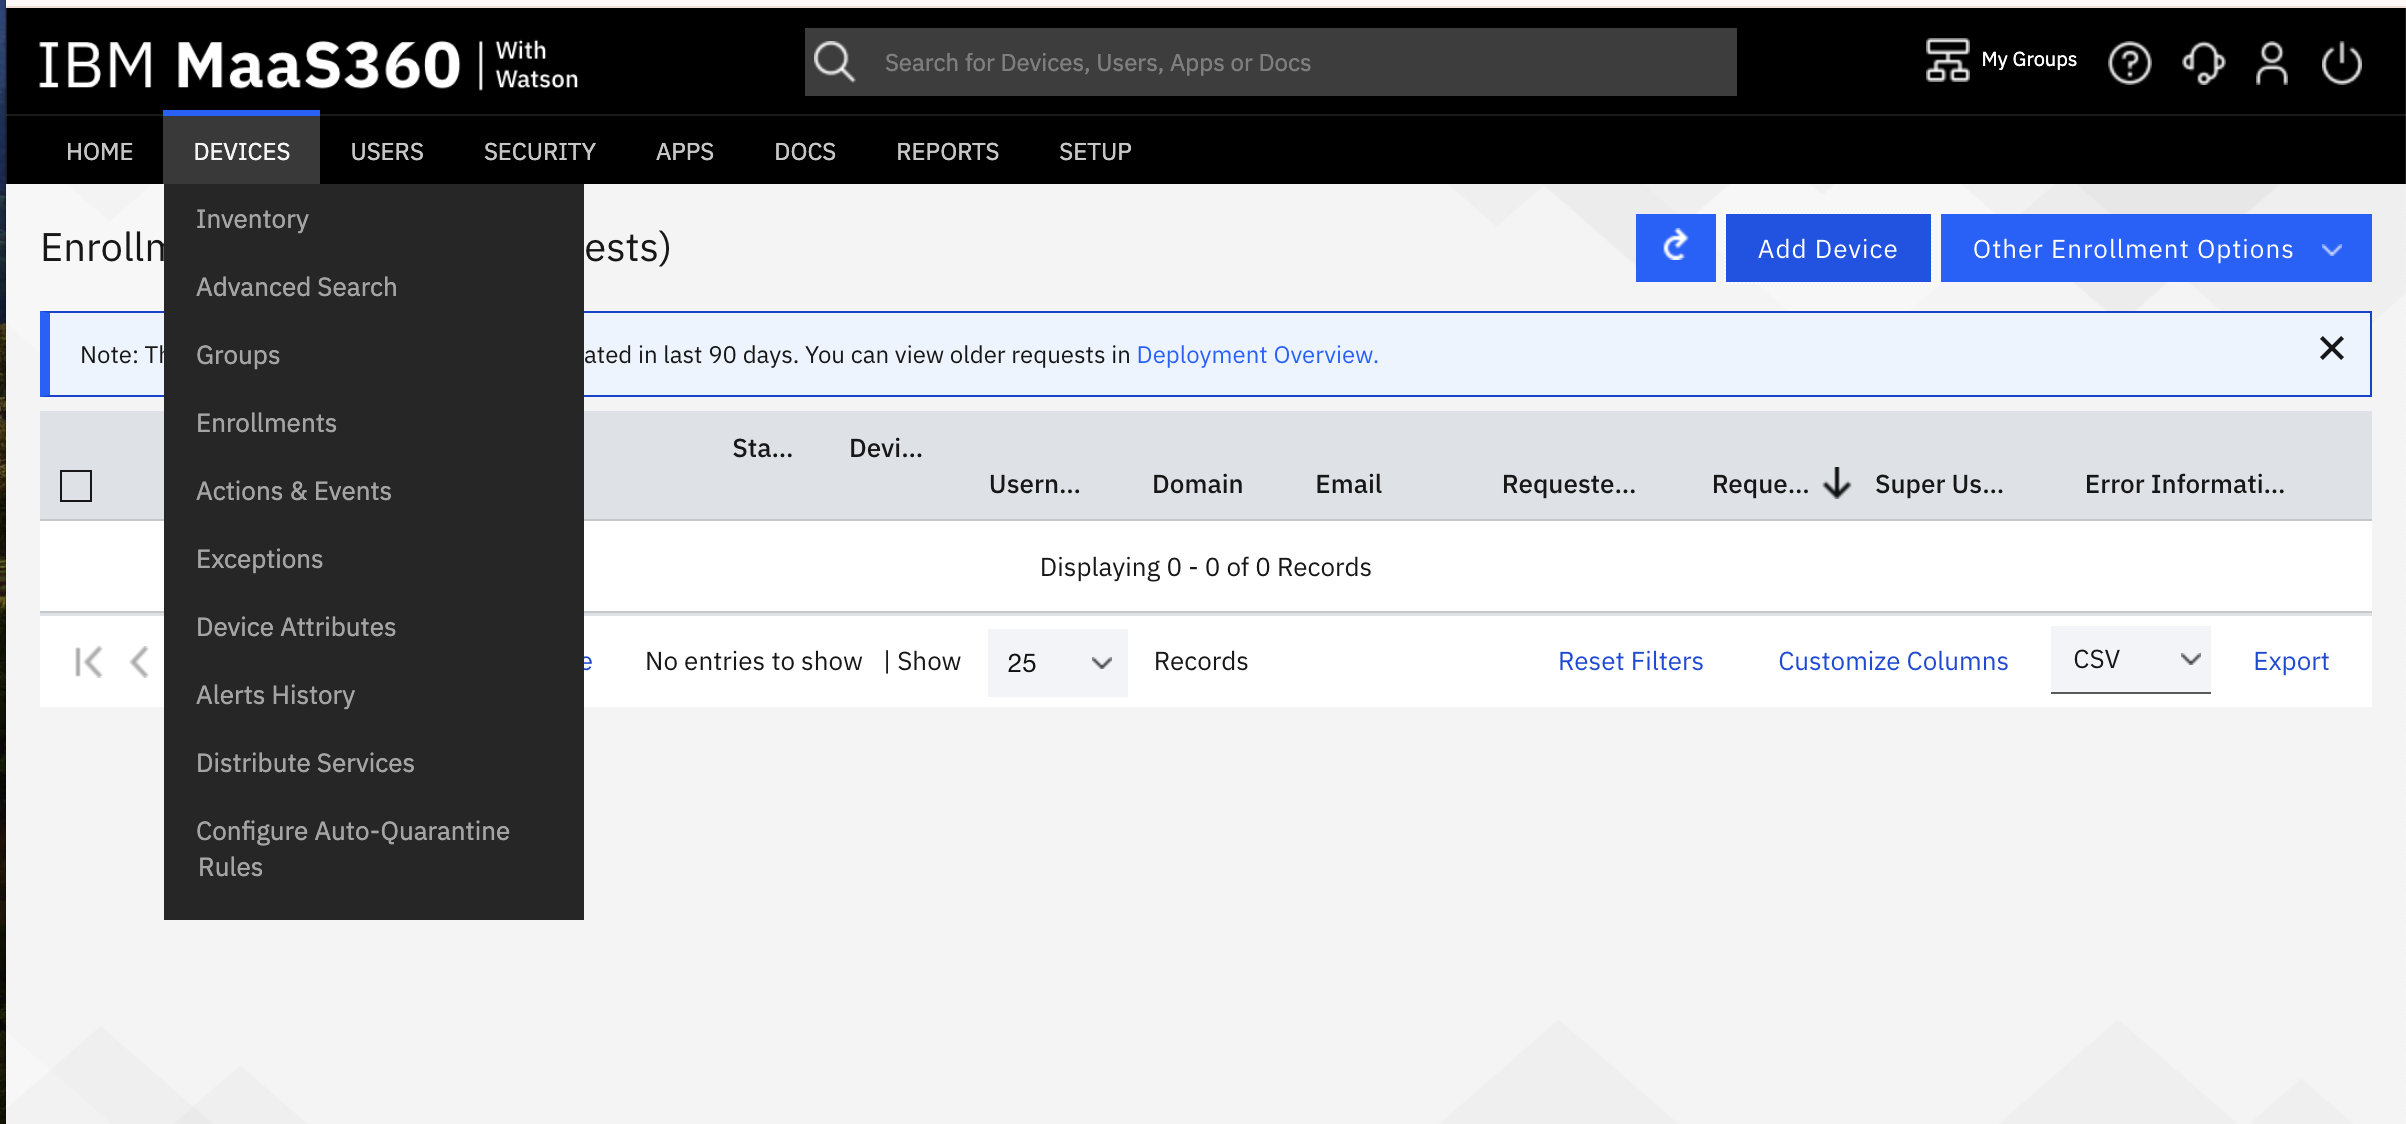Open the CSV export format dropdown
This screenshot has height=1124, width=2406.
pos(2128,659)
